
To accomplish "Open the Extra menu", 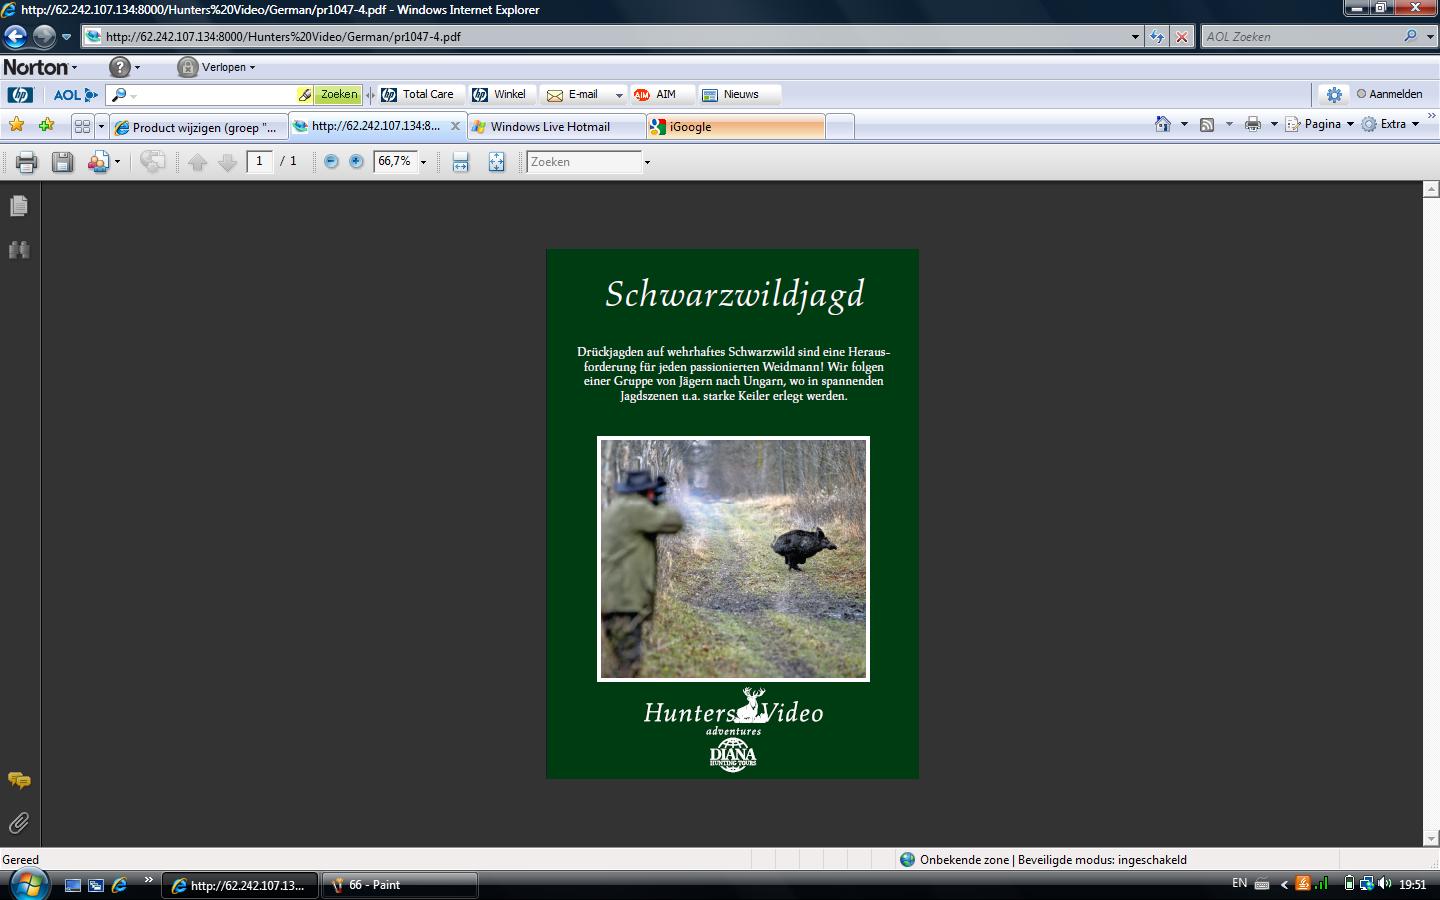I will click(1391, 124).
